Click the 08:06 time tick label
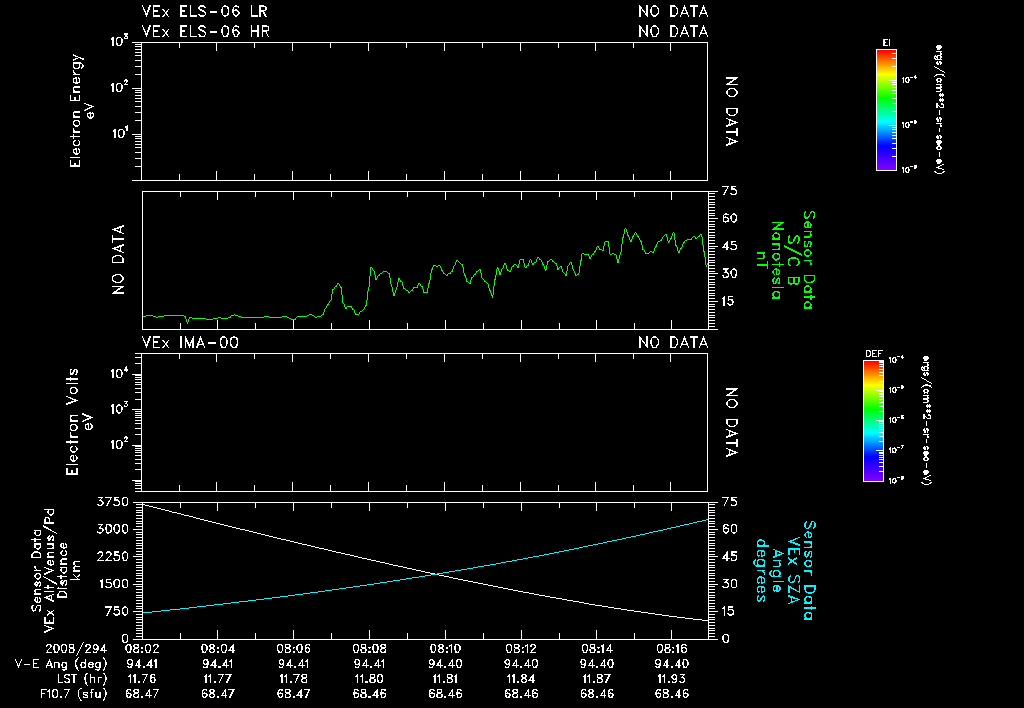 [x=293, y=649]
